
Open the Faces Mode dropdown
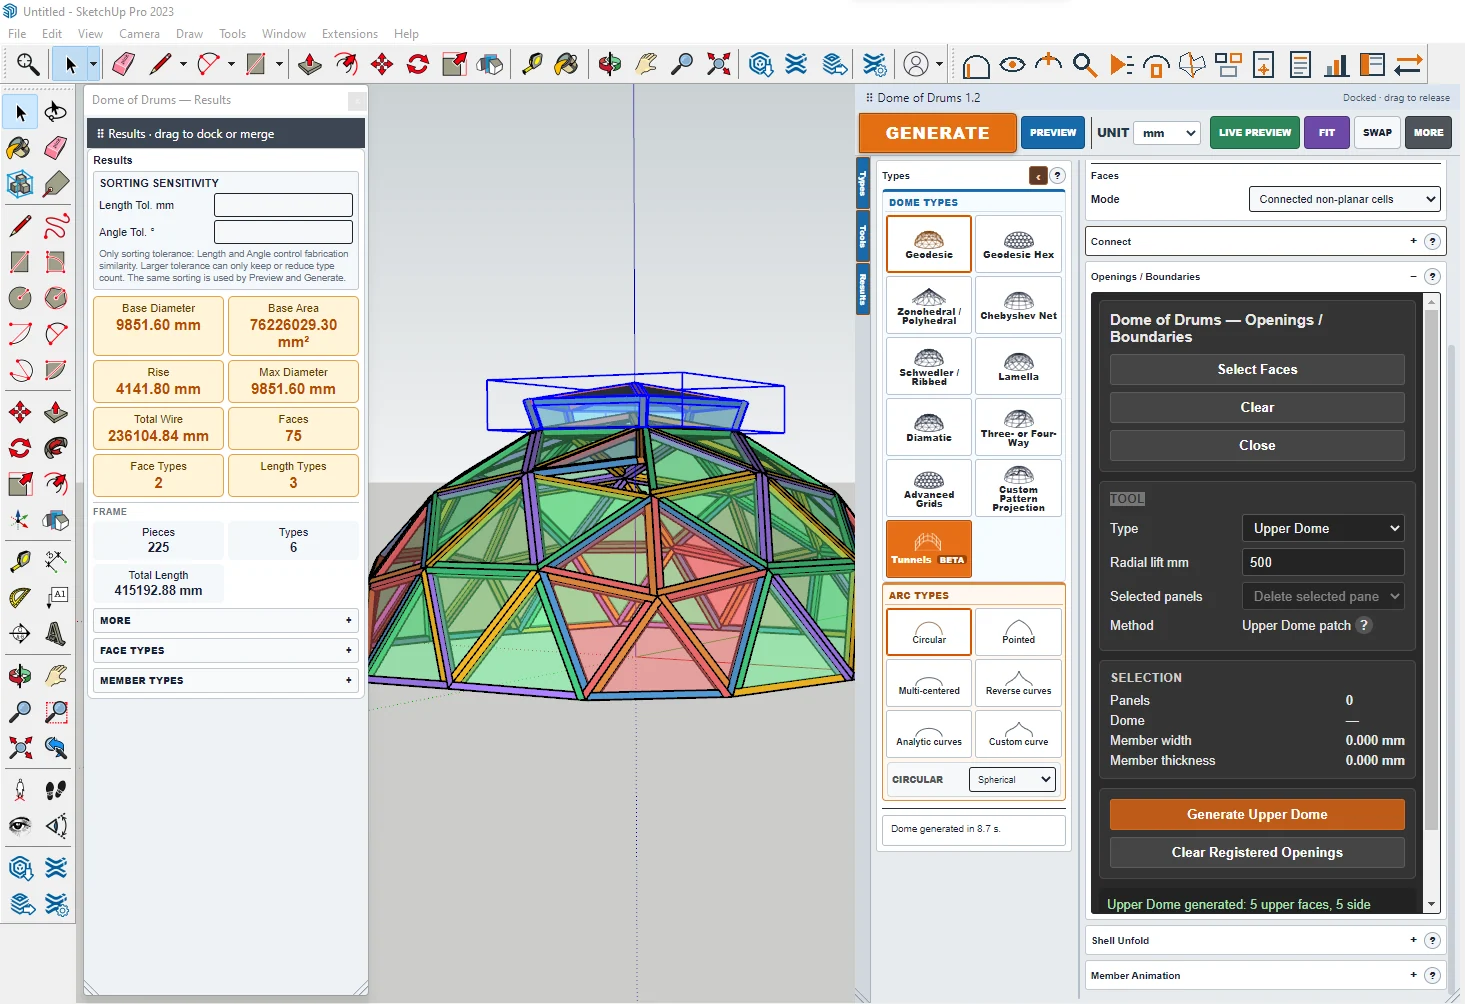[x=1344, y=199]
